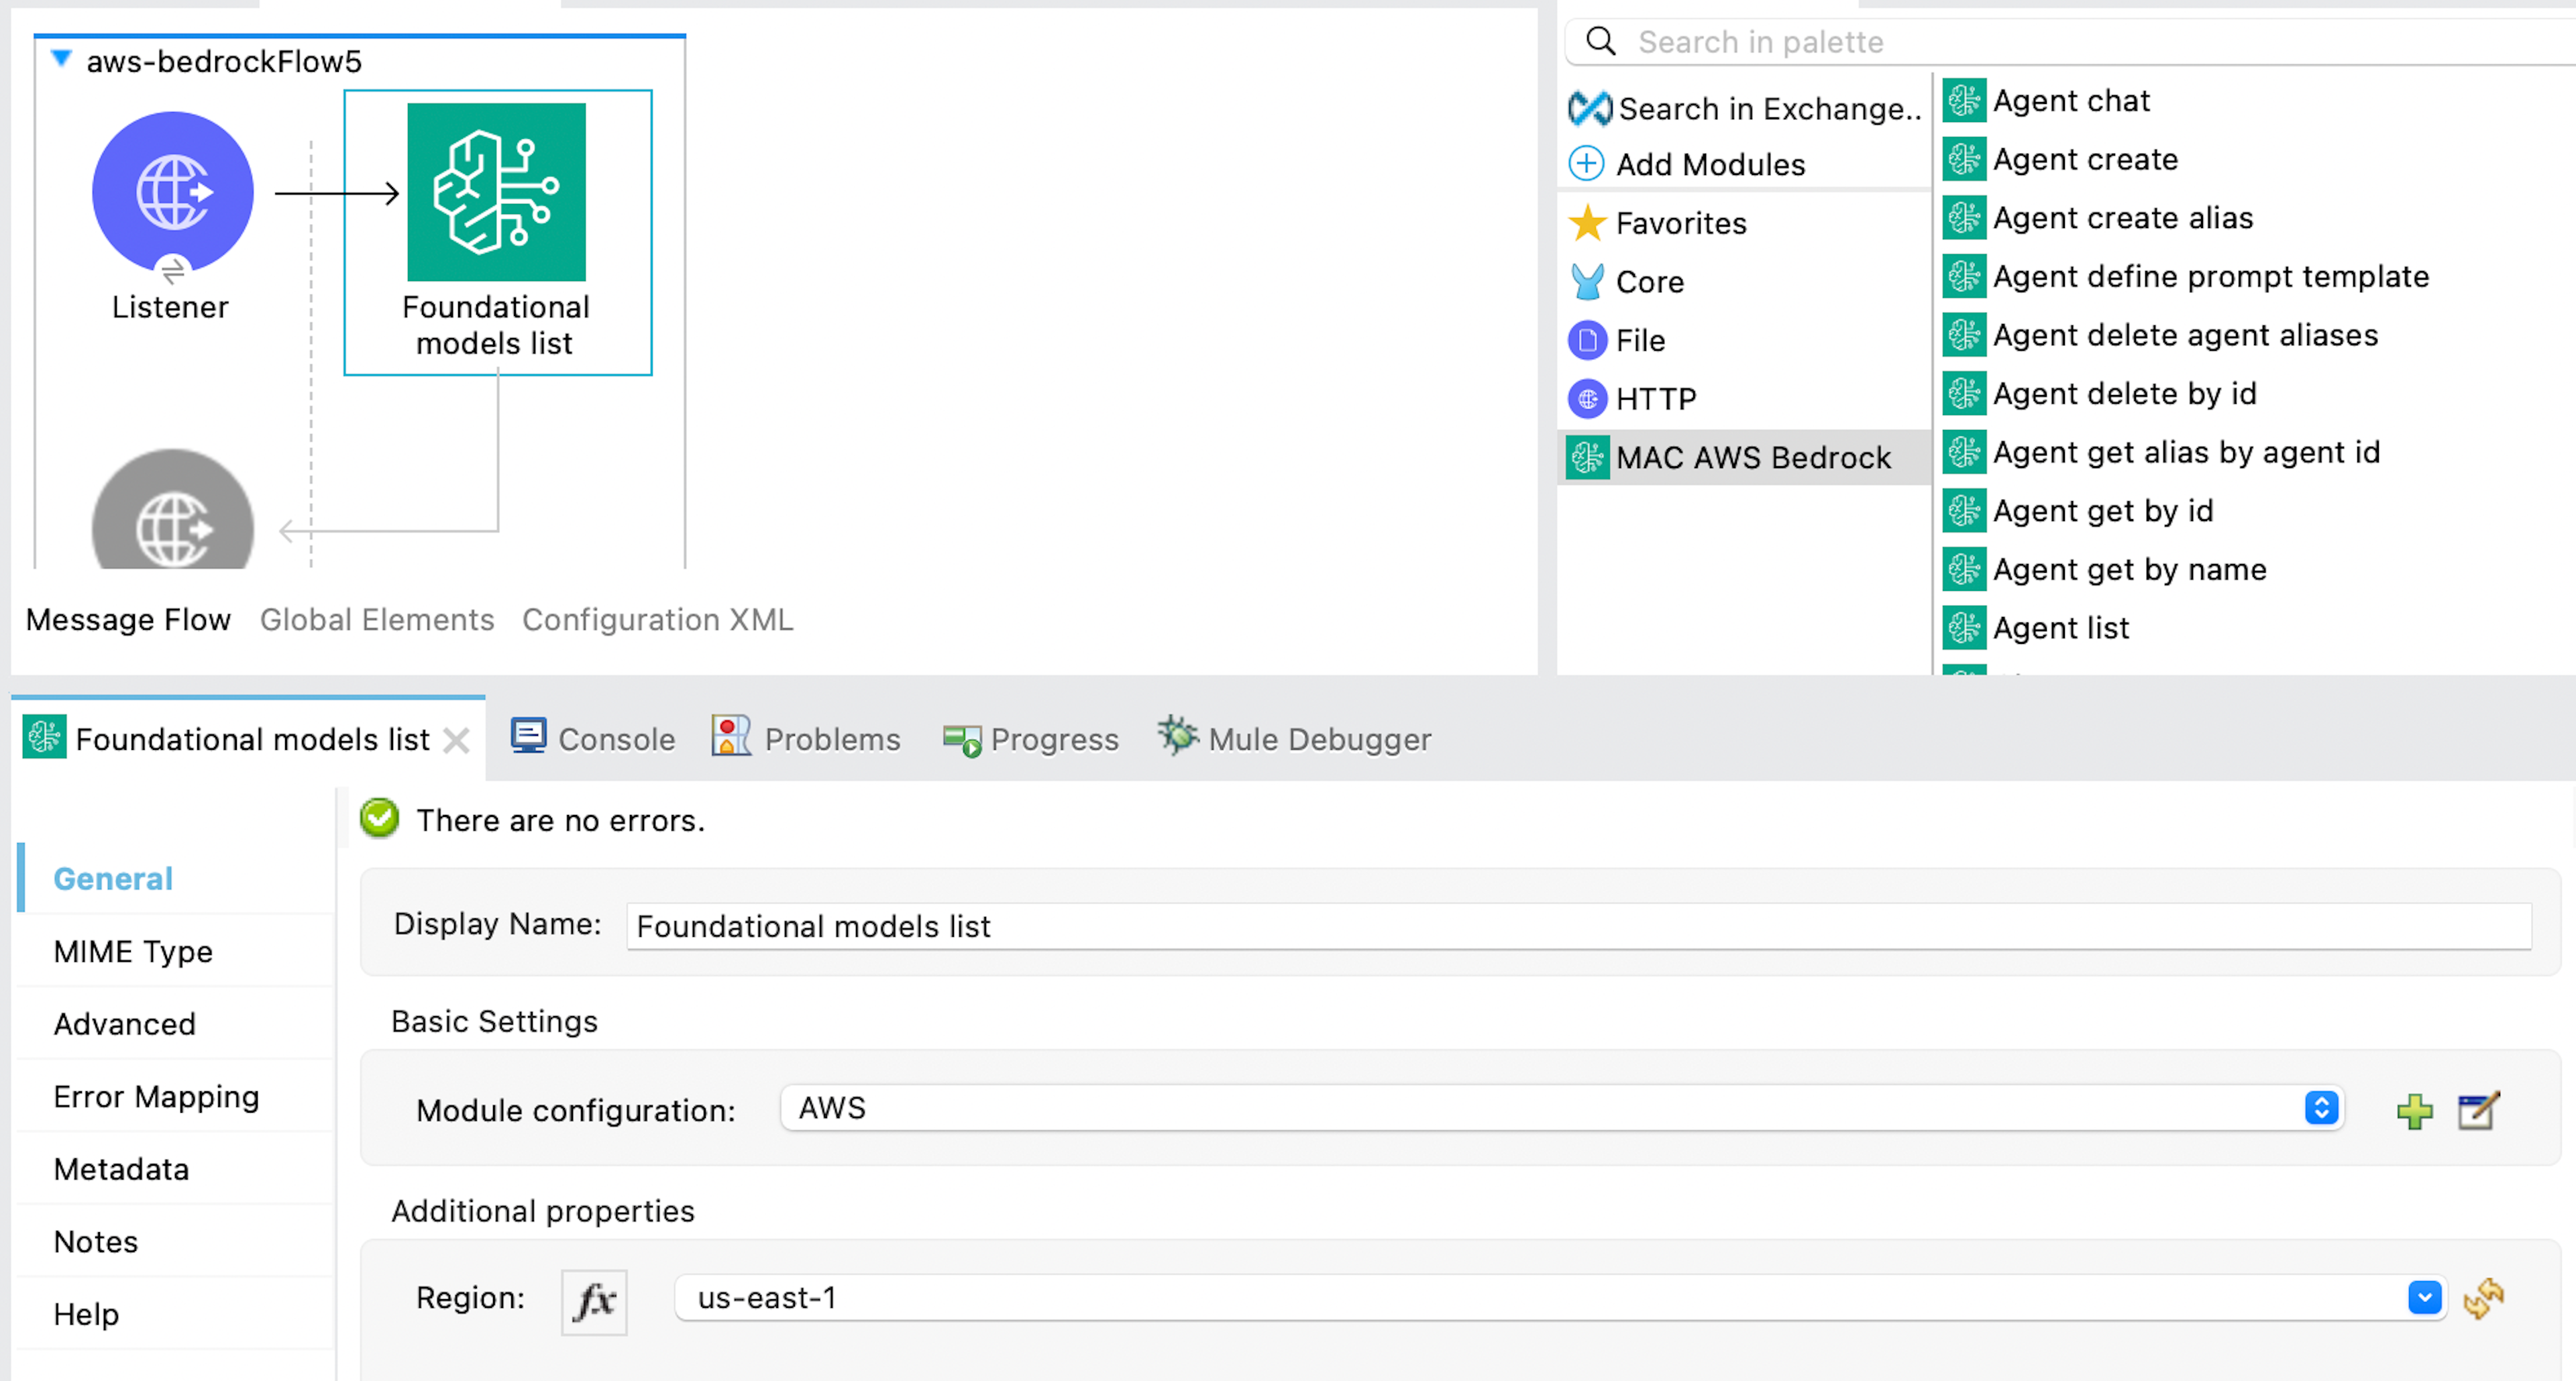This screenshot has width=2576, height=1381.
Task: Select the General properties section
Action: pos(176,879)
